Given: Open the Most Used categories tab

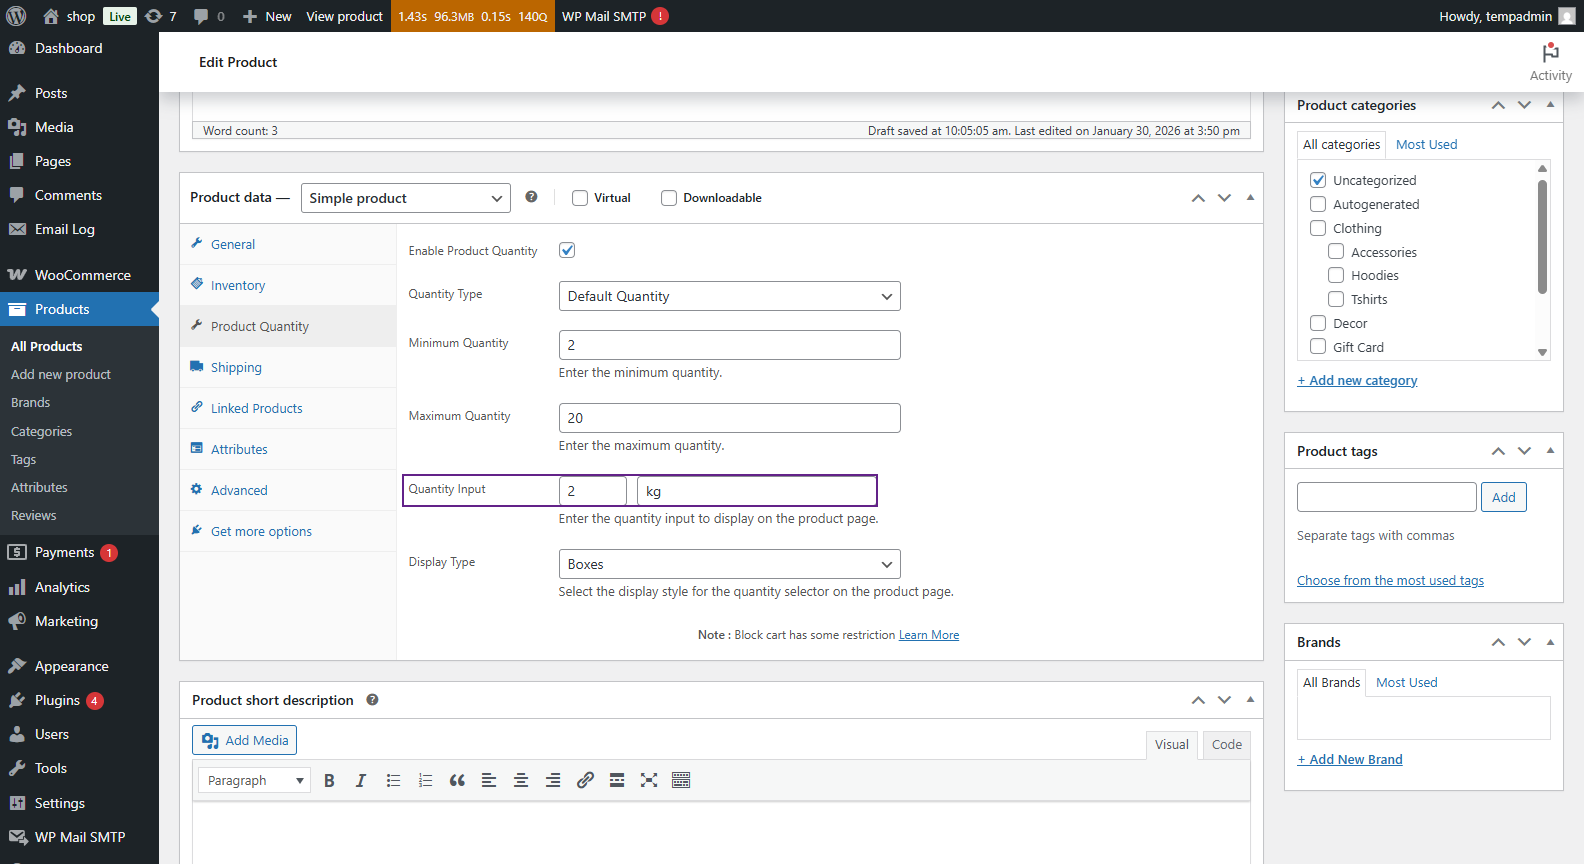Looking at the screenshot, I should (x=1426, y=144).
